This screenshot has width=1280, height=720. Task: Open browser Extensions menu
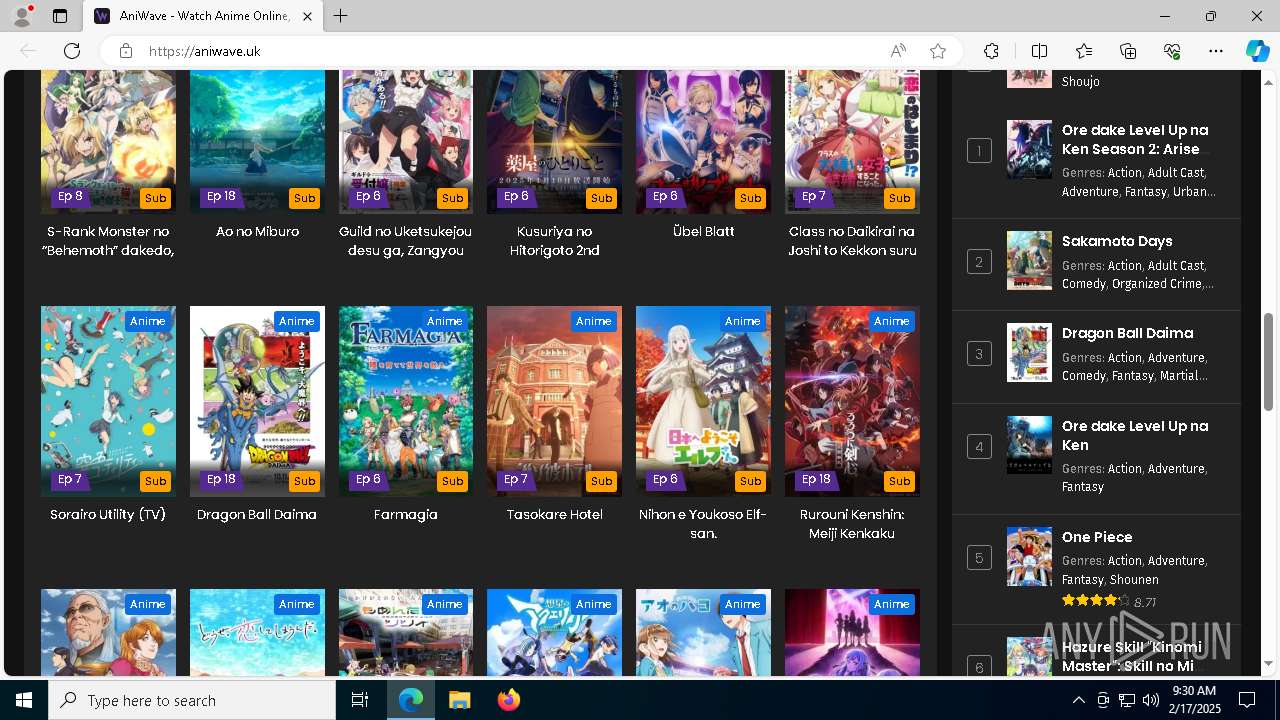pyautogui.click(x=991, y=51)
